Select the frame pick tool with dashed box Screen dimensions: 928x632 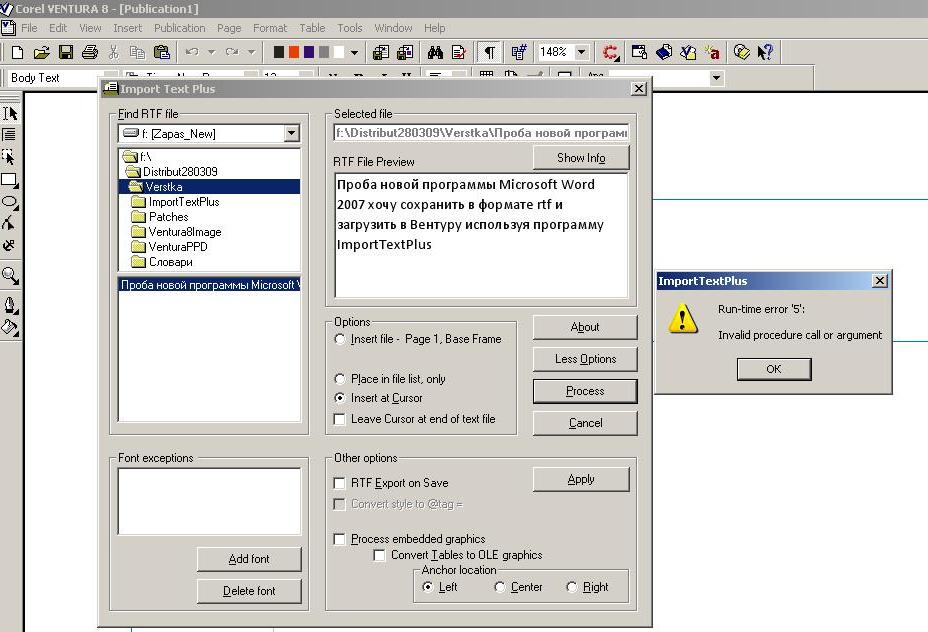9,157
